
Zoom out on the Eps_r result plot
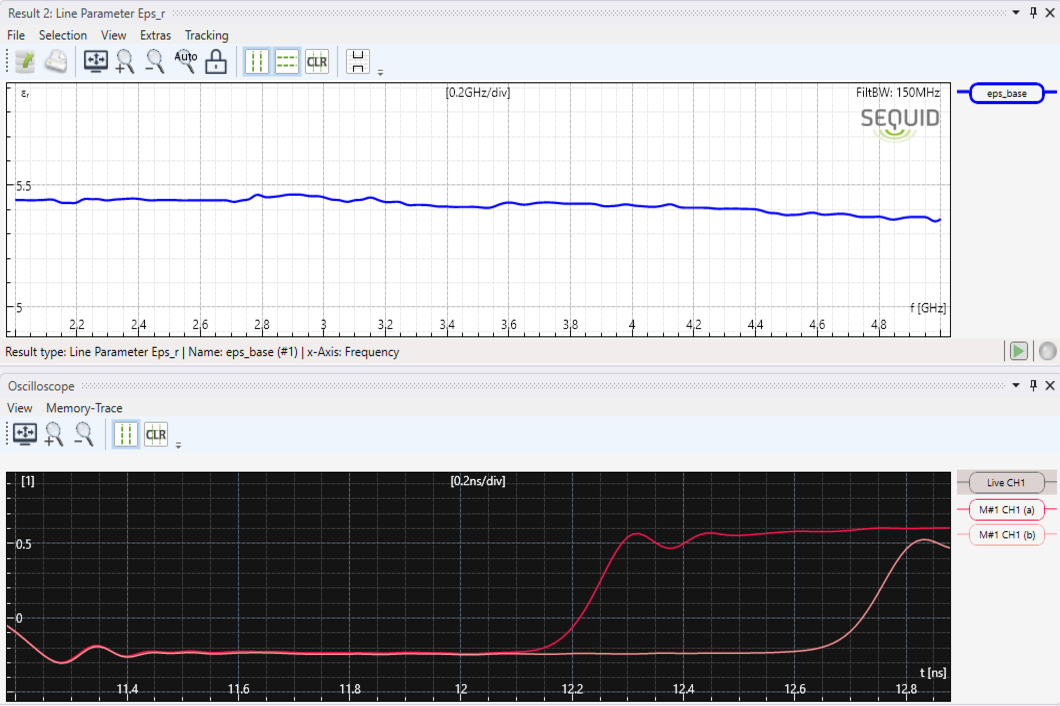click(155, 62)
